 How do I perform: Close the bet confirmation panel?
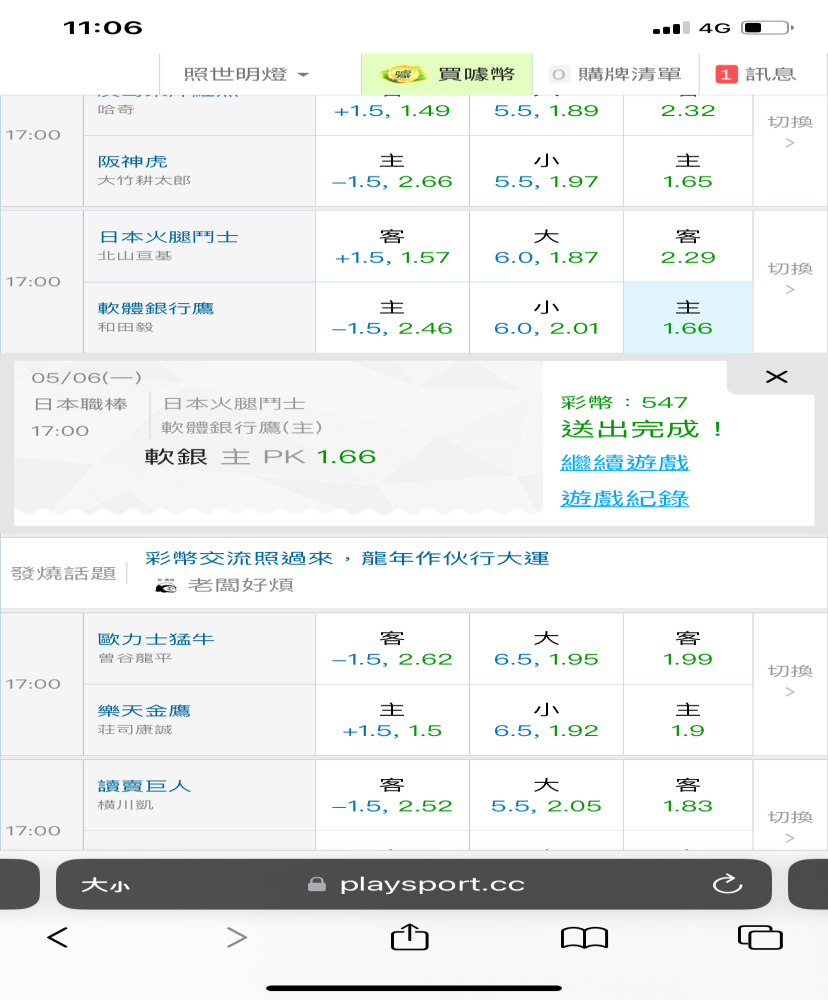point(776,377)
